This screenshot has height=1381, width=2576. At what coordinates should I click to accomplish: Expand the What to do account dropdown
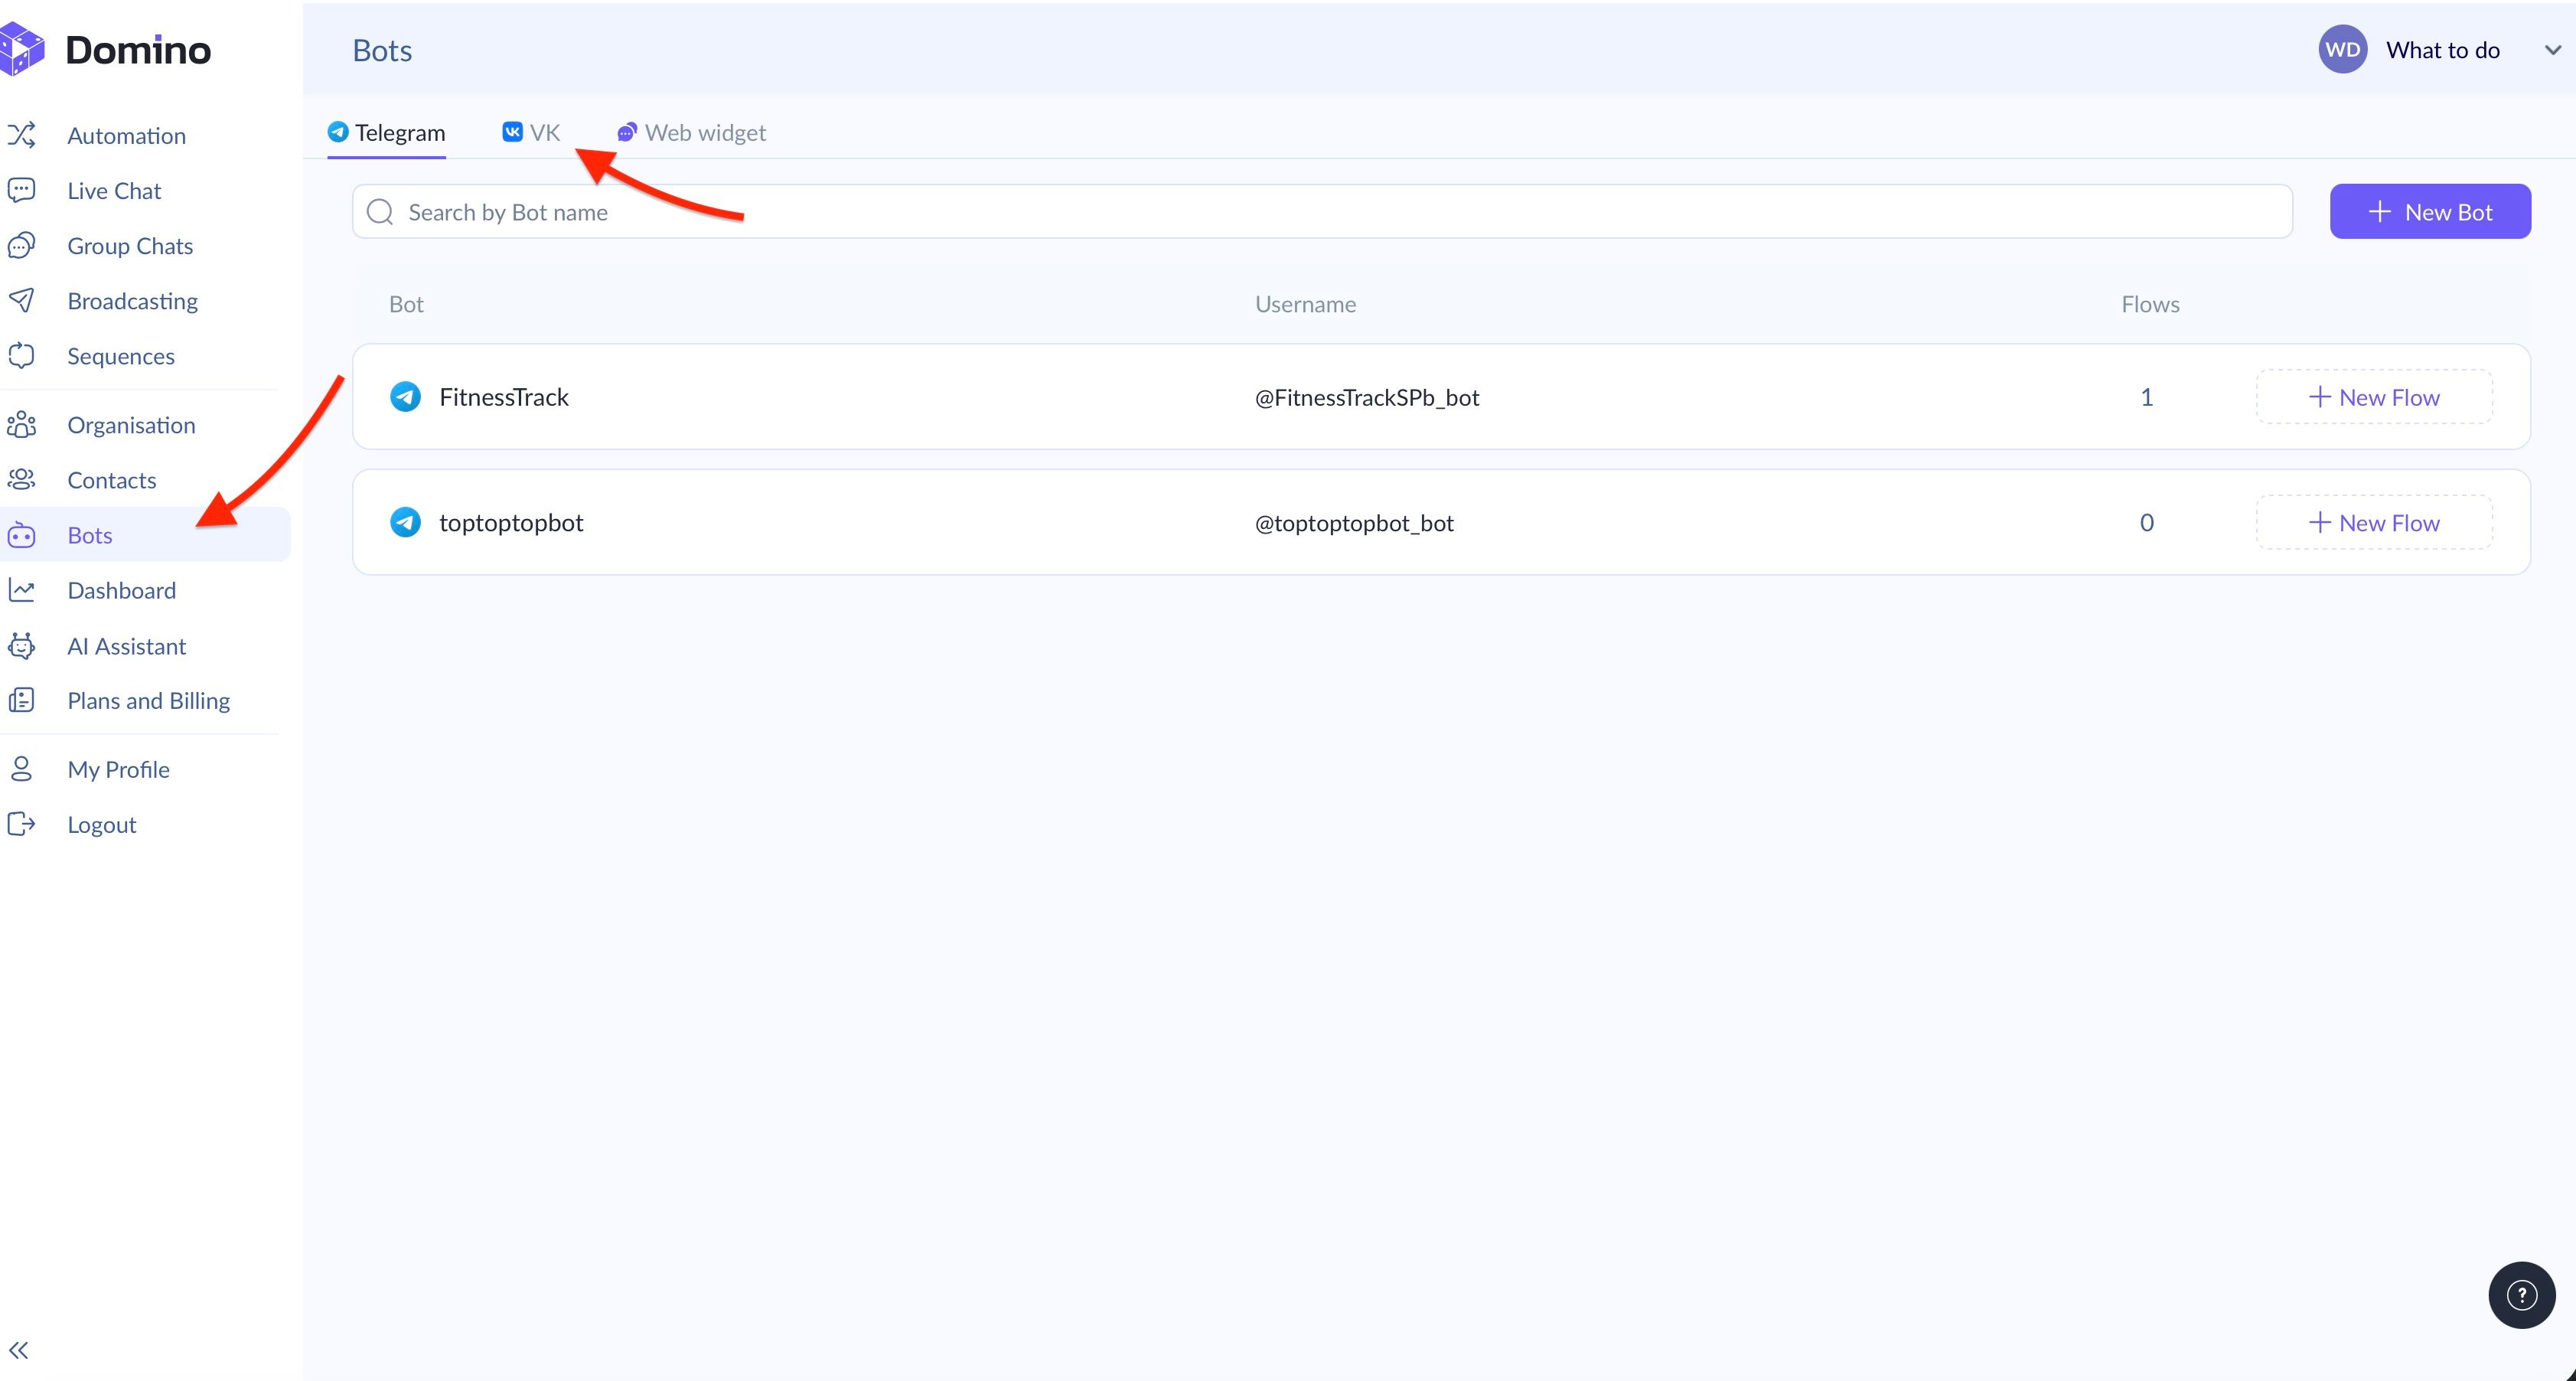pos(2553,48)
